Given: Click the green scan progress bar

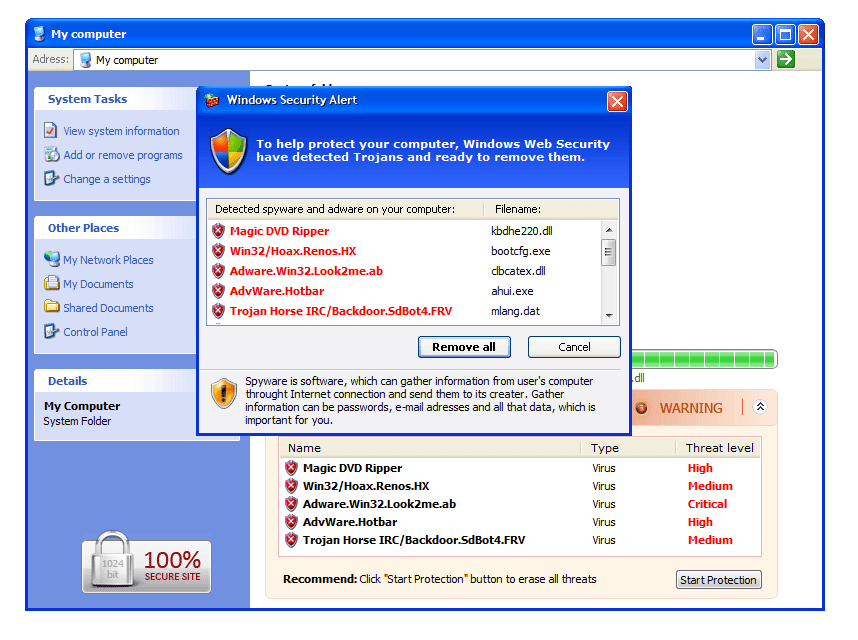Looking at the screenshot, I should click(704, 359).
